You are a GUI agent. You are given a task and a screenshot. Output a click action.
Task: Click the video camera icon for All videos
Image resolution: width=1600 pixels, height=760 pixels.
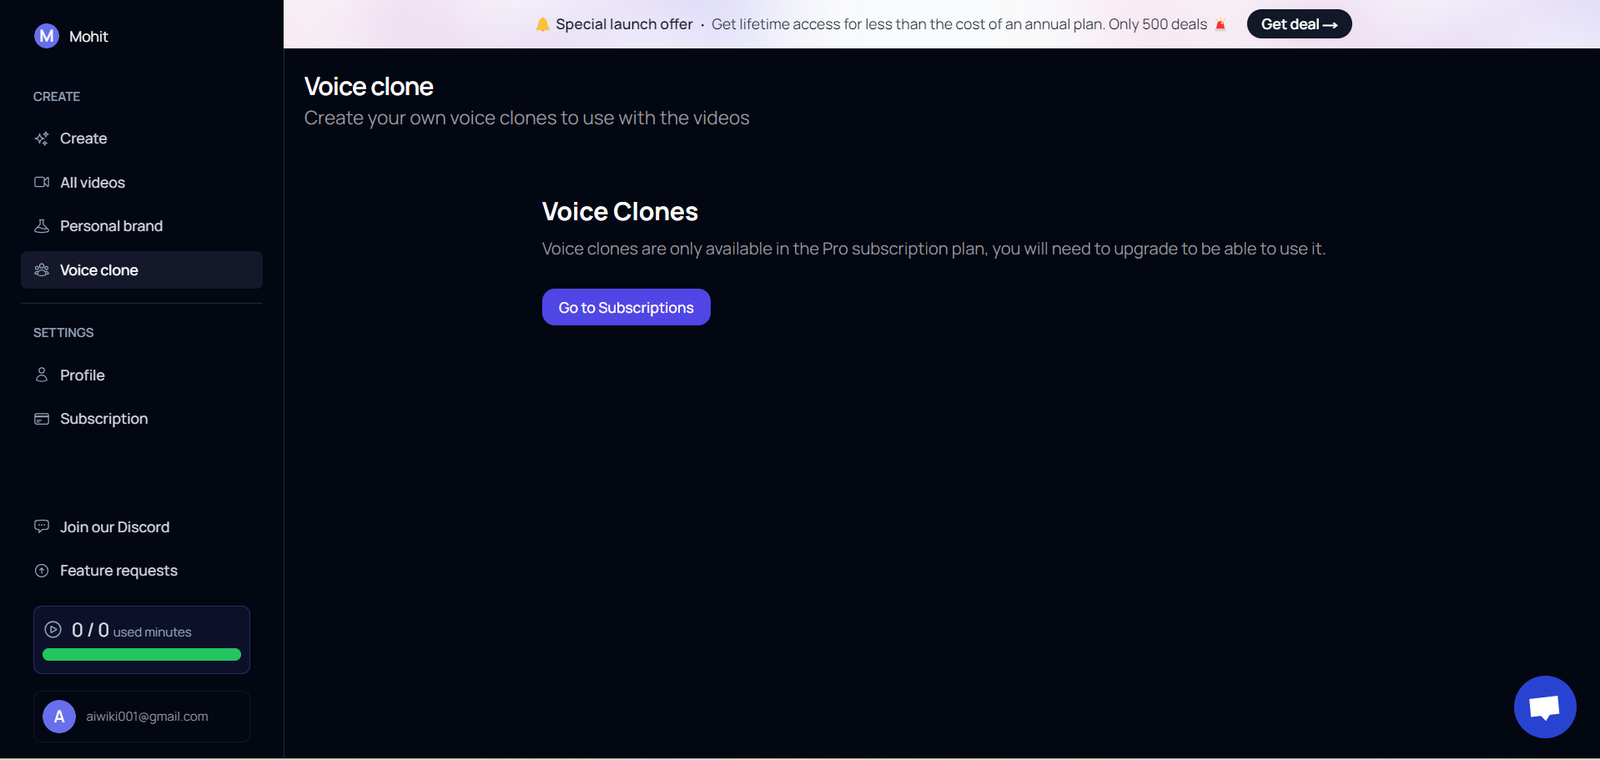click(42, 182)
